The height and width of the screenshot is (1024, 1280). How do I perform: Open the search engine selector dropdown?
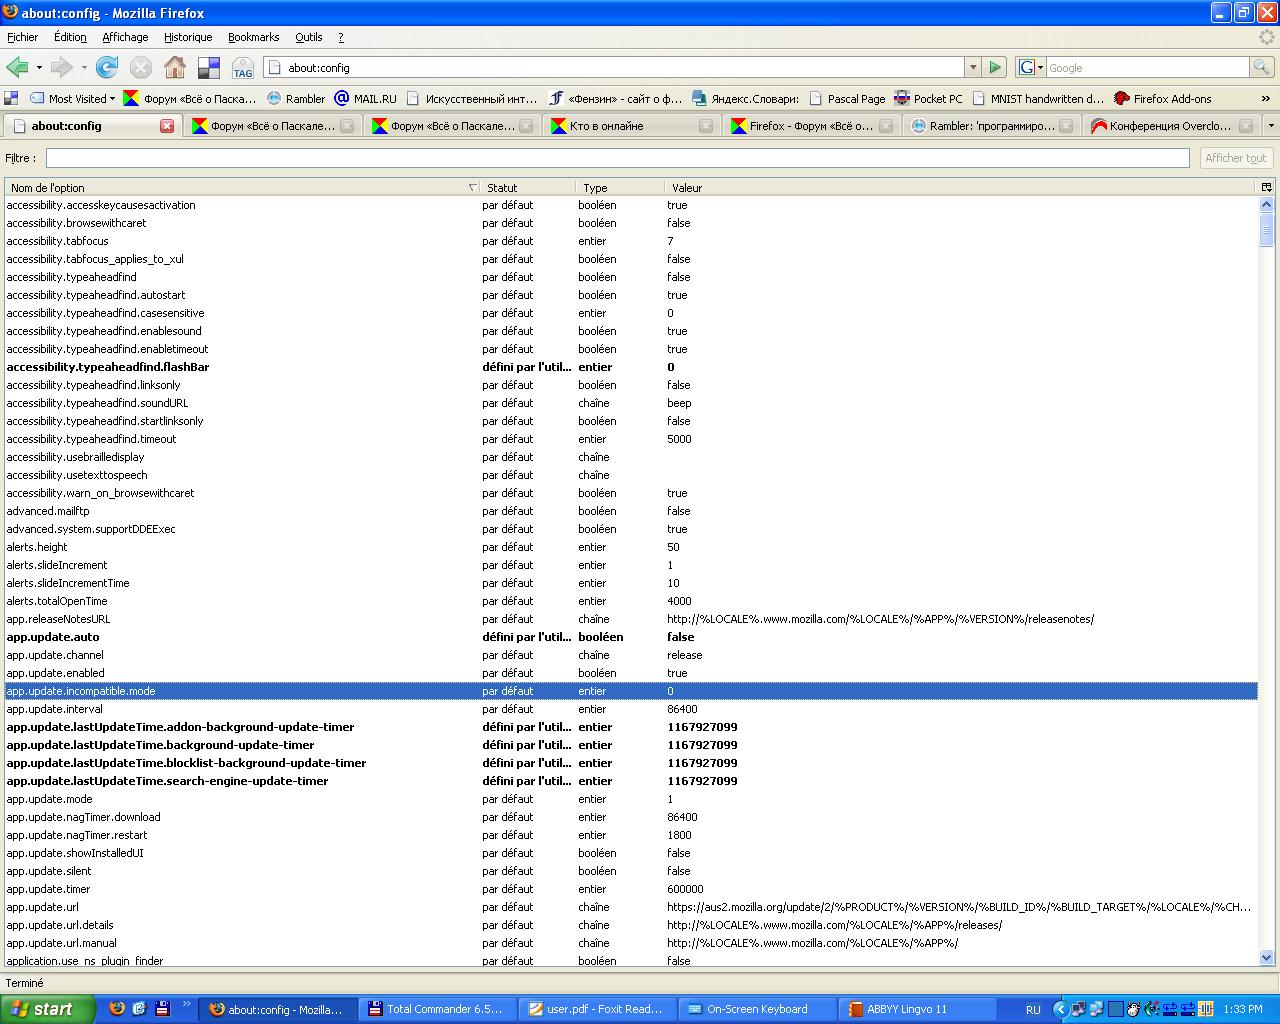pyautogui.click(x=1030, y=67)
